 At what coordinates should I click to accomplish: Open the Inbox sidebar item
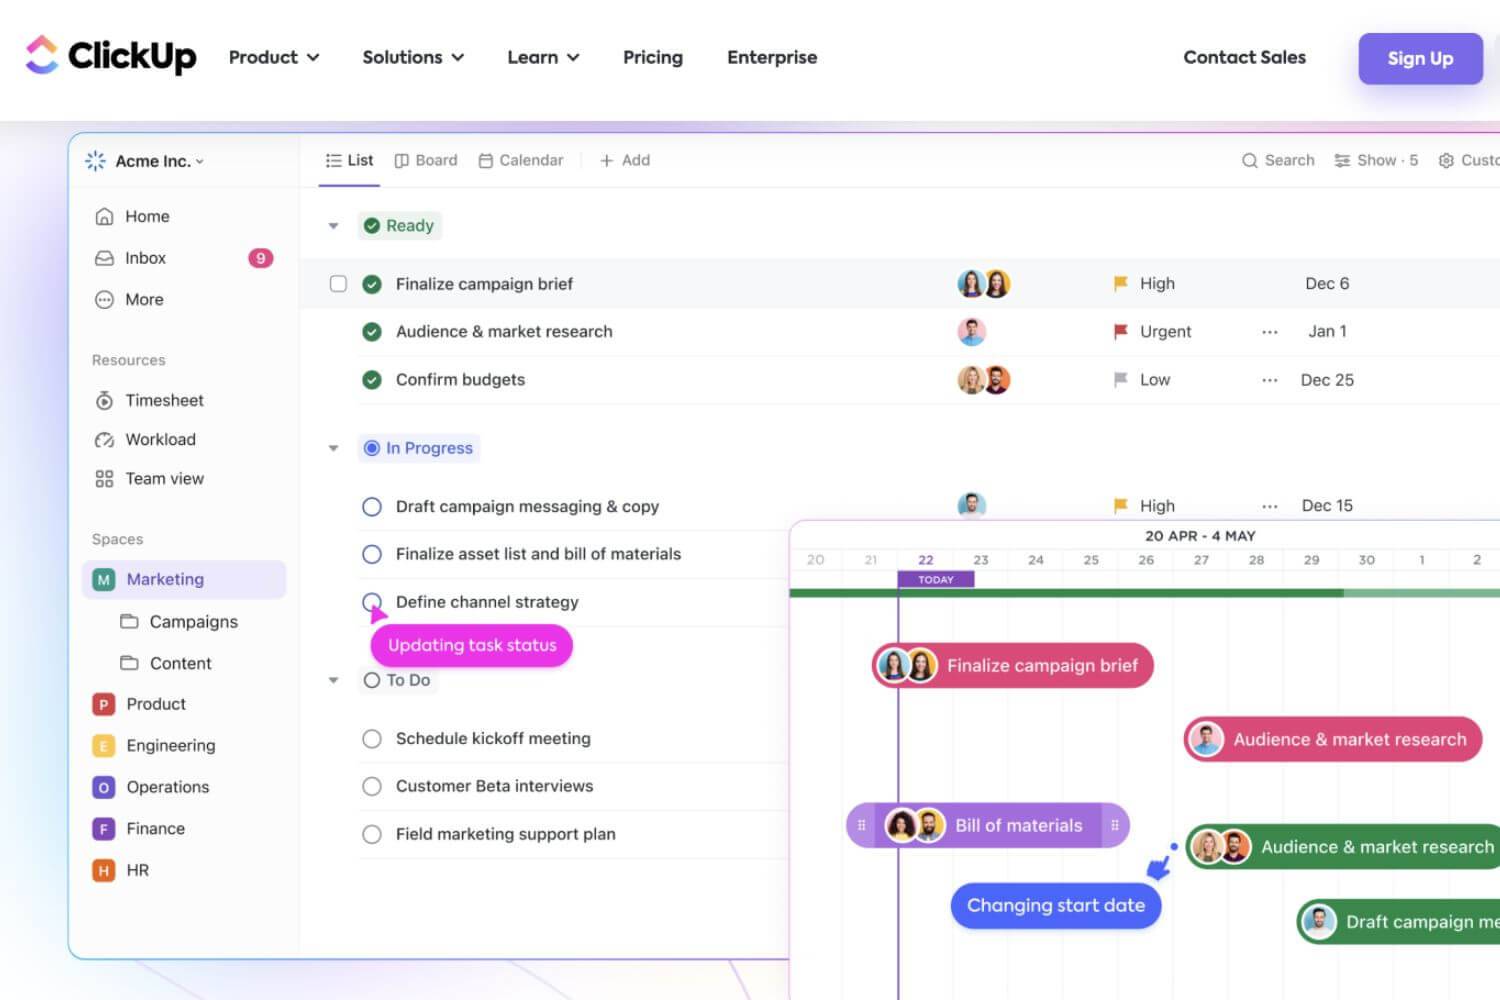point(130,258)
